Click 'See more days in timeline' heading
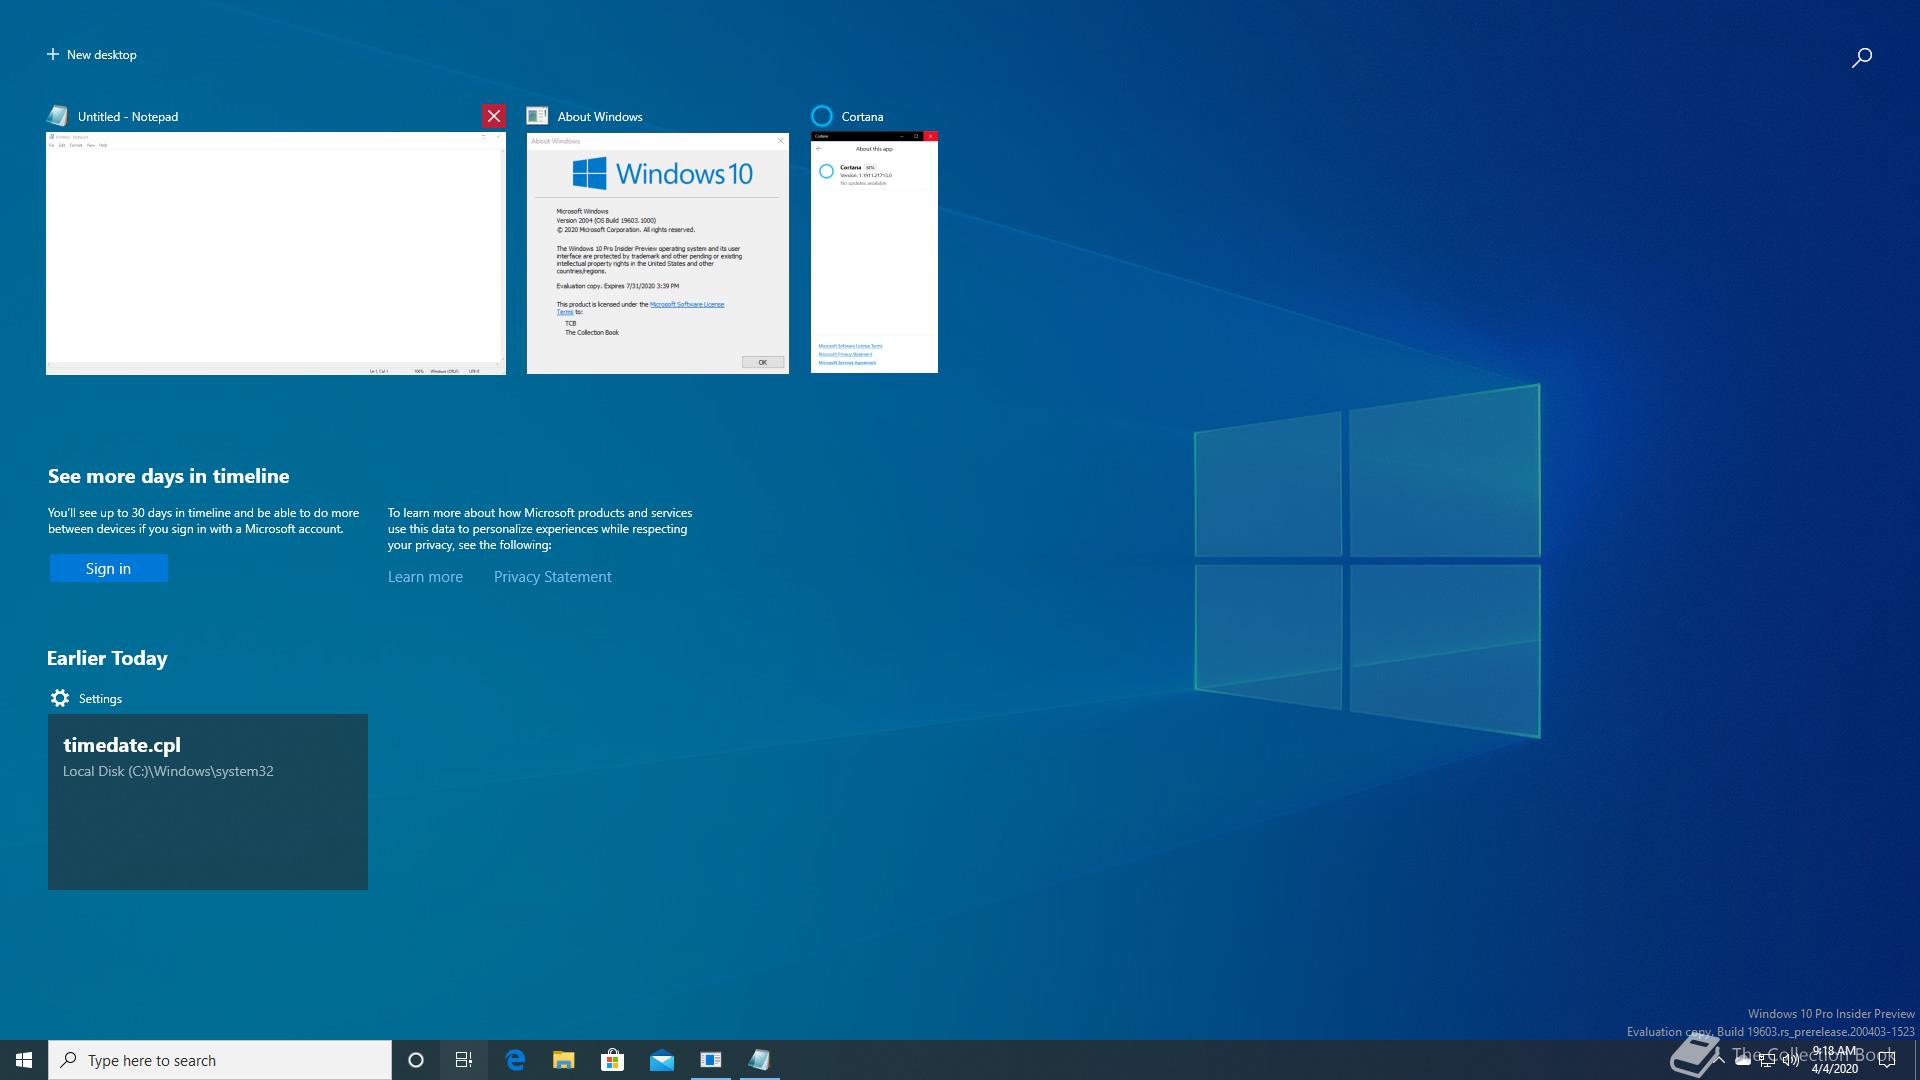Image resolution: width=1920 pixels, height=1080 pixels. [x=168, y=476]
